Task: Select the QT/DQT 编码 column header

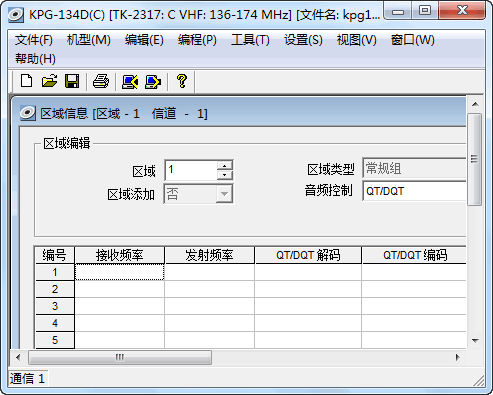Action: click(x=414, y=255)
